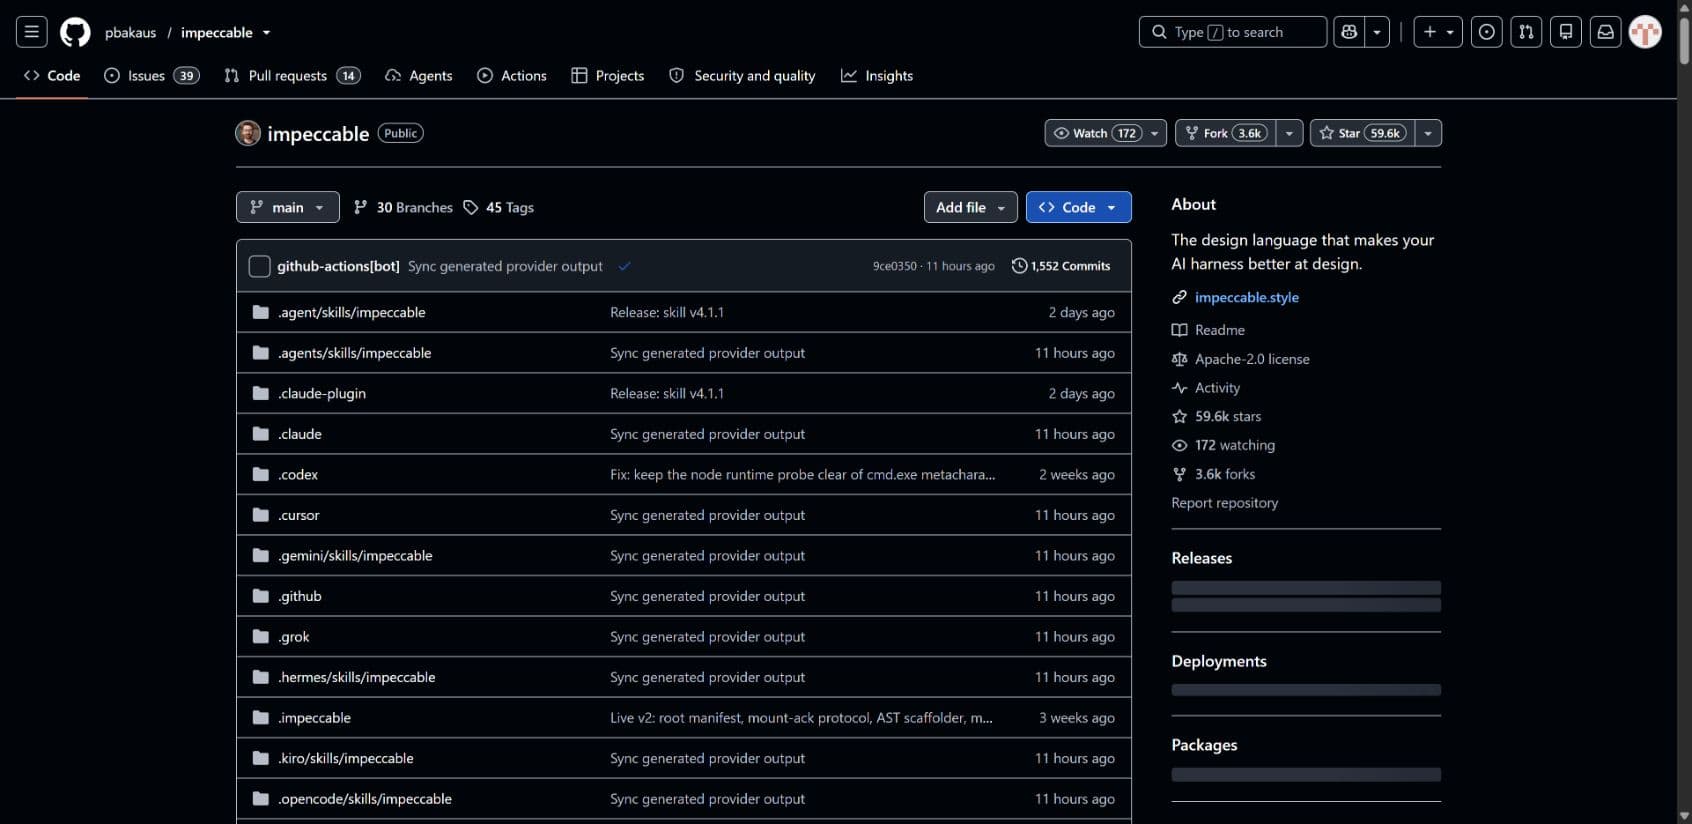The image size is (1692, 824).
Task: Click the github-actions[bot] avatar
Action: click(x=259, y=266)
